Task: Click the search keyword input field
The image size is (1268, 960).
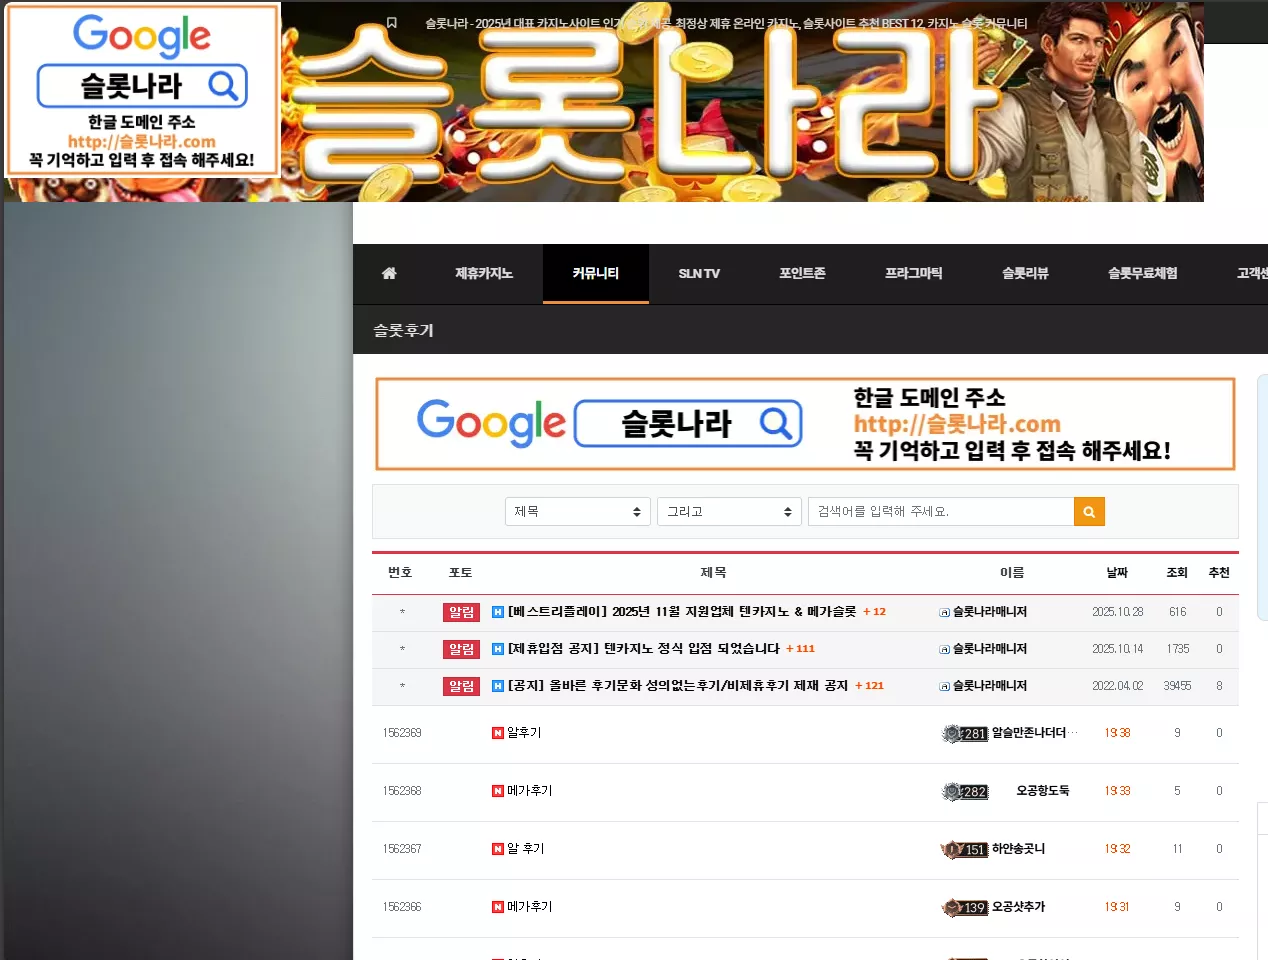Action: [x=941, y=512]
